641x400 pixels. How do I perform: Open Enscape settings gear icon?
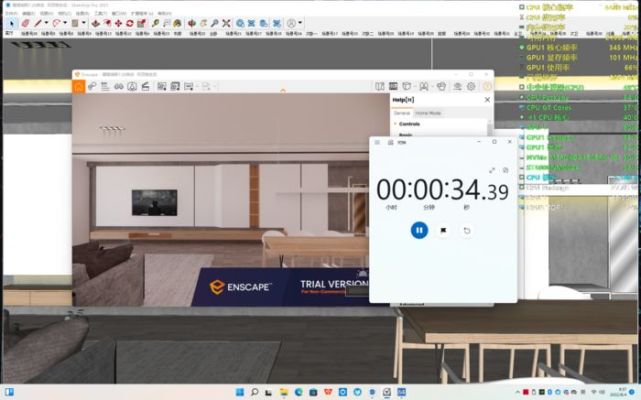click(x=471, y=86)
